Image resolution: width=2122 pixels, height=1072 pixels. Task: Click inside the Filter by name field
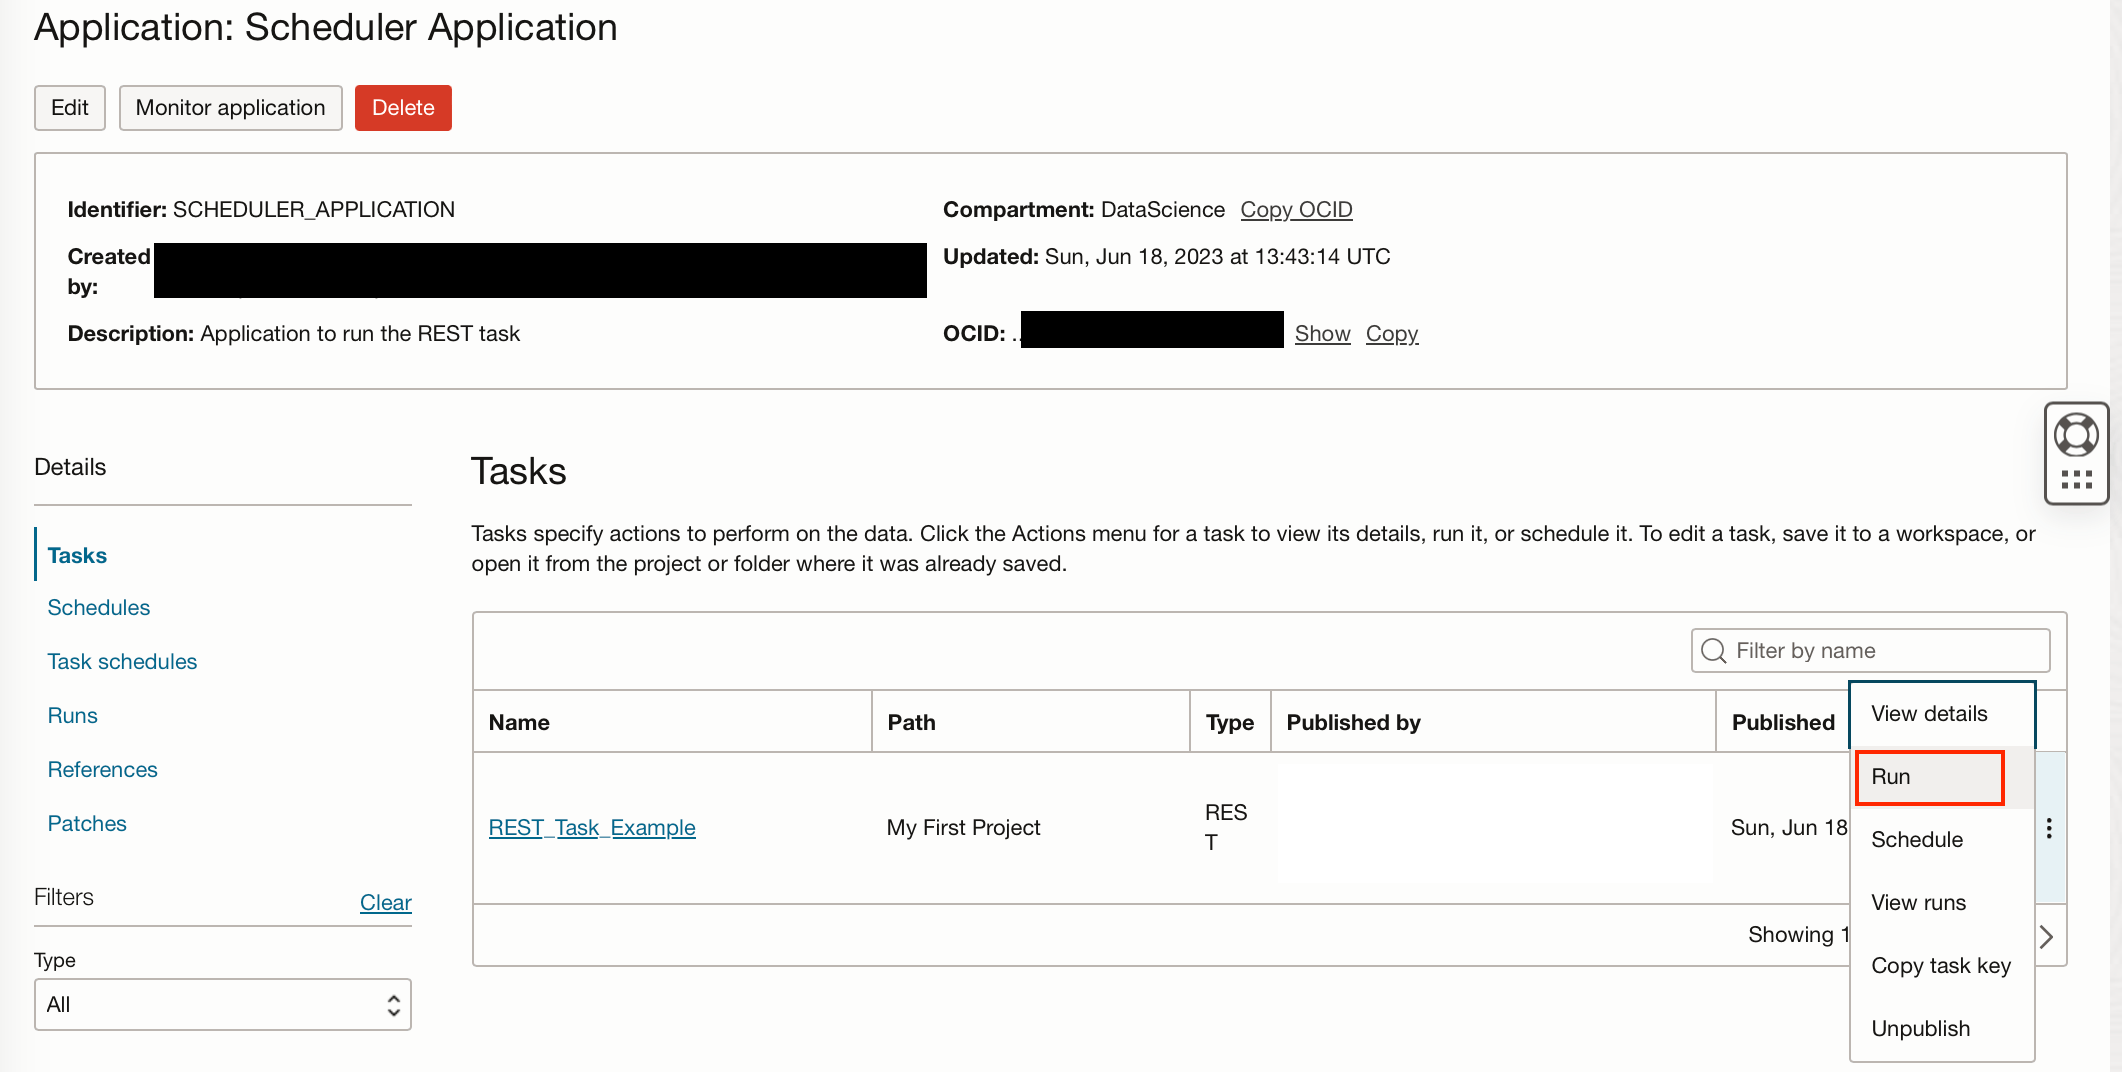1870,650
